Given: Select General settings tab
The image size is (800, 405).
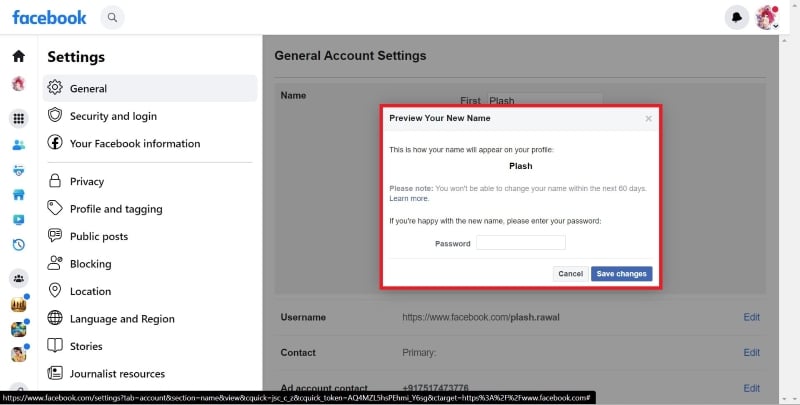Looking at the screenshot, I should 150,88.
